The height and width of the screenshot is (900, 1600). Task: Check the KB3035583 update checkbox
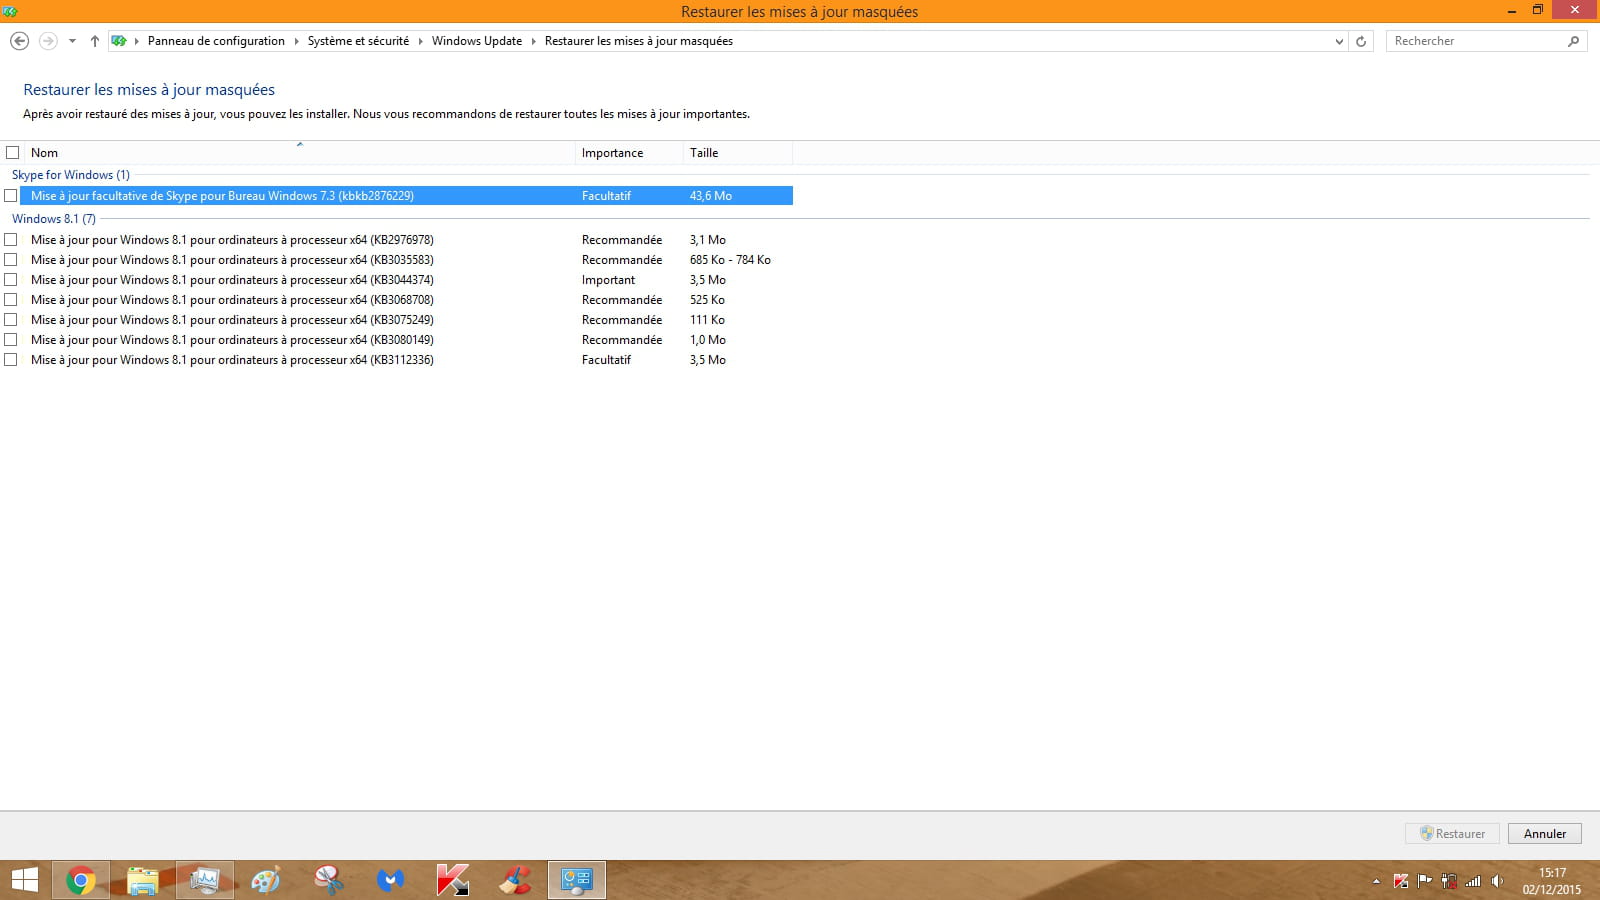[x=11, y=260]
